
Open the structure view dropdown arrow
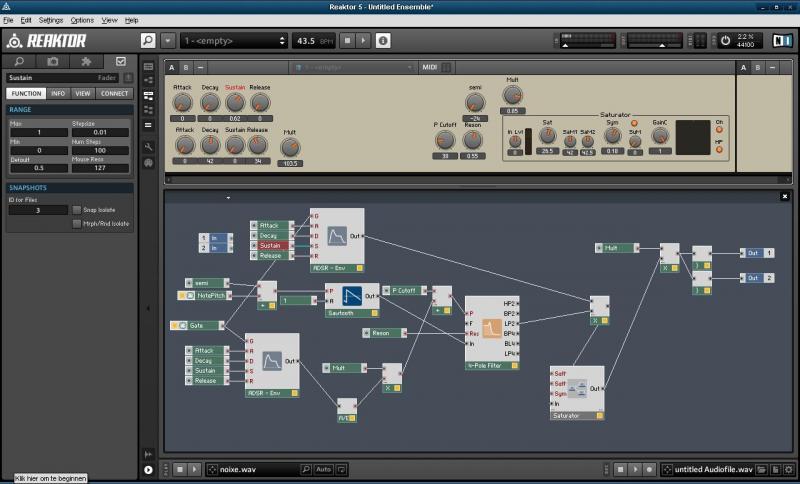228,197
